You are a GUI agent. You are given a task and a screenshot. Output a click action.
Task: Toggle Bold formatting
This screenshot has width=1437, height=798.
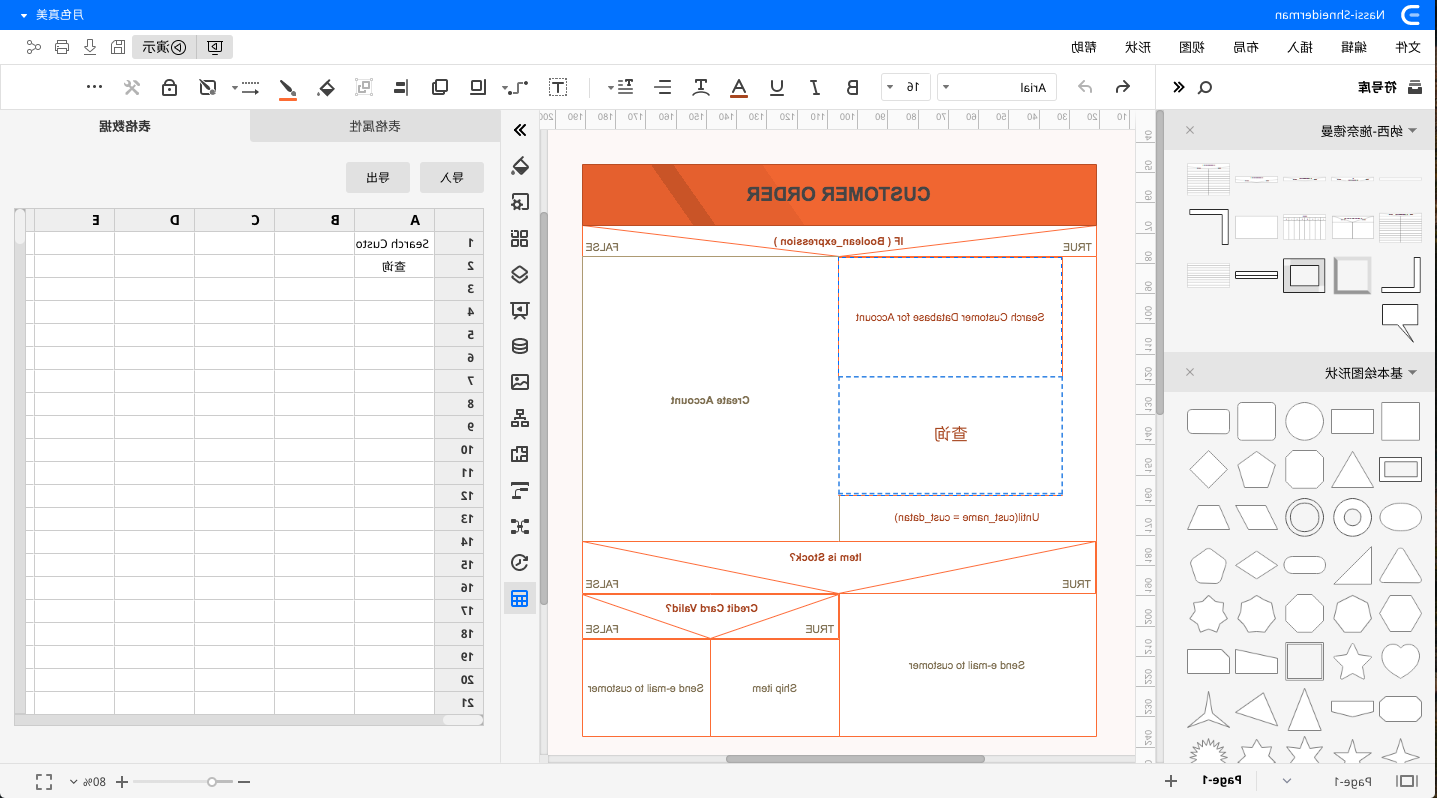tap(852, 87)
